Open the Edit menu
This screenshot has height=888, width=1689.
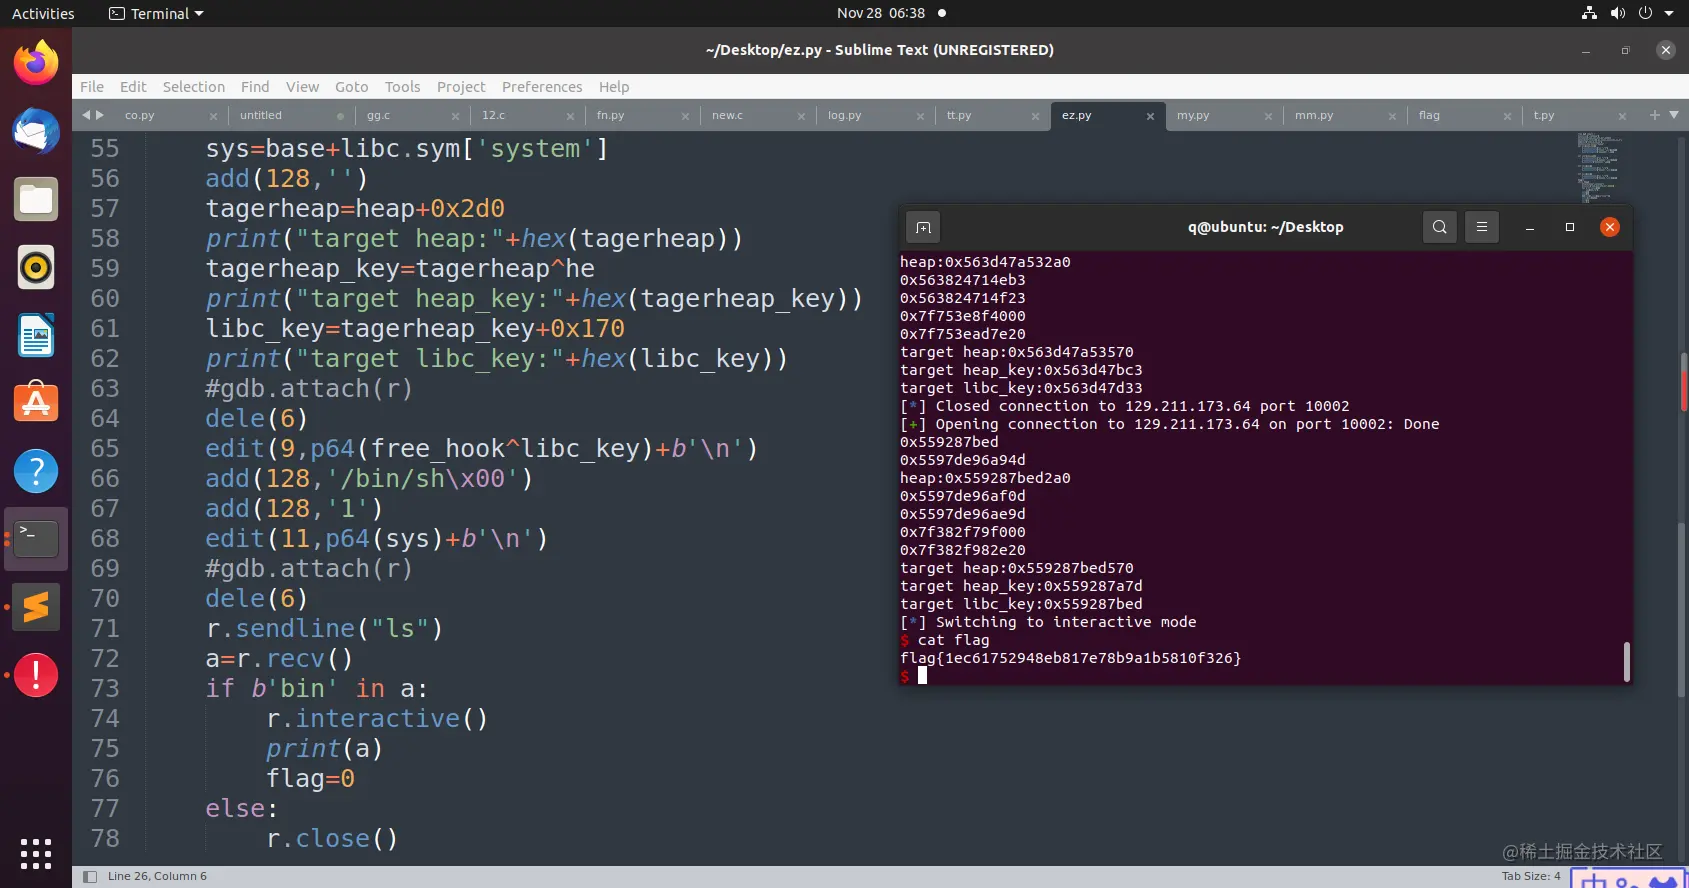[x=133, y=87]
